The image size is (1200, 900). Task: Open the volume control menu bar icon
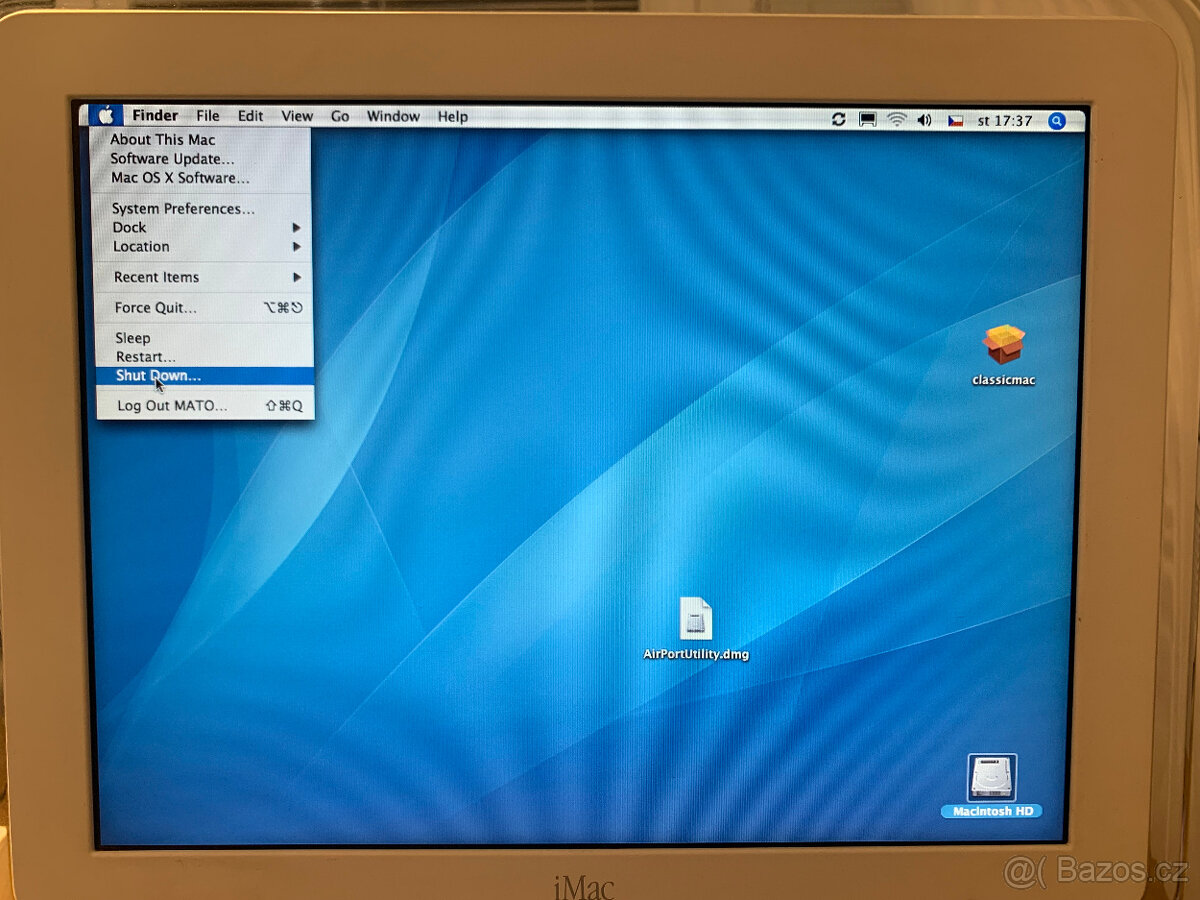tap(923, 119)
